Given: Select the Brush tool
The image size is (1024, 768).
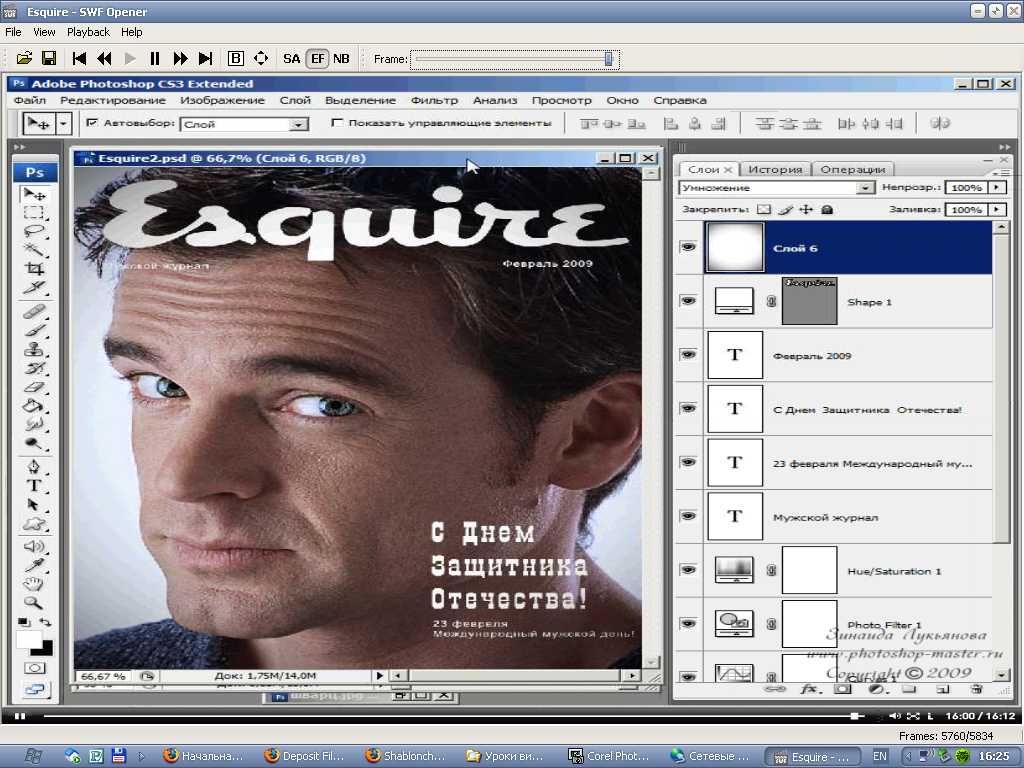Looking at the screenshot, I should [34, 330].
